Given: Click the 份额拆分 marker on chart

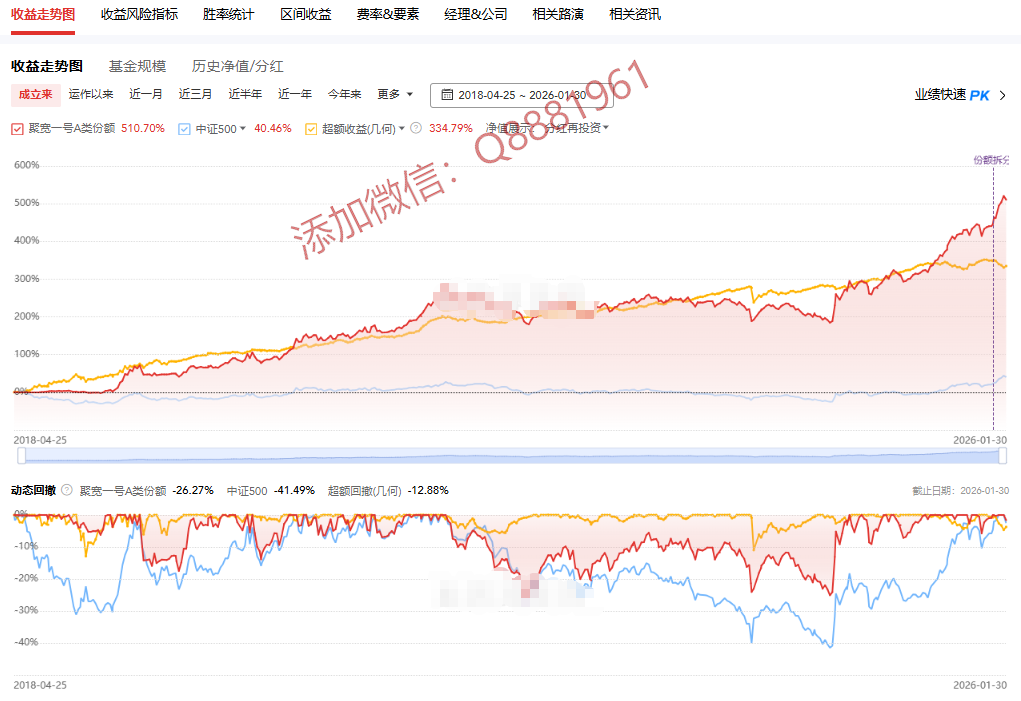Looking at the screenshot, I should (991, 160).
